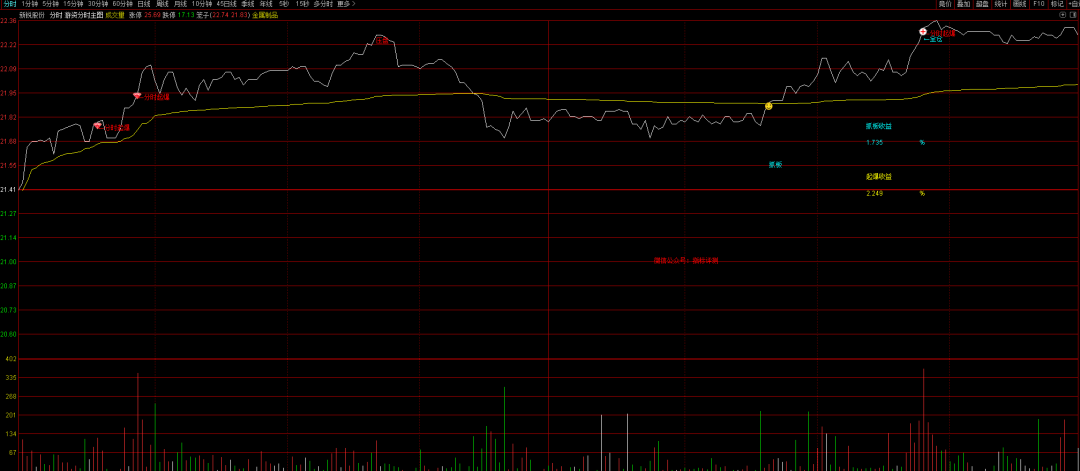1080x471 pixels.
Task: Expand the 更多 periods menu
Action: pos(346,4)
